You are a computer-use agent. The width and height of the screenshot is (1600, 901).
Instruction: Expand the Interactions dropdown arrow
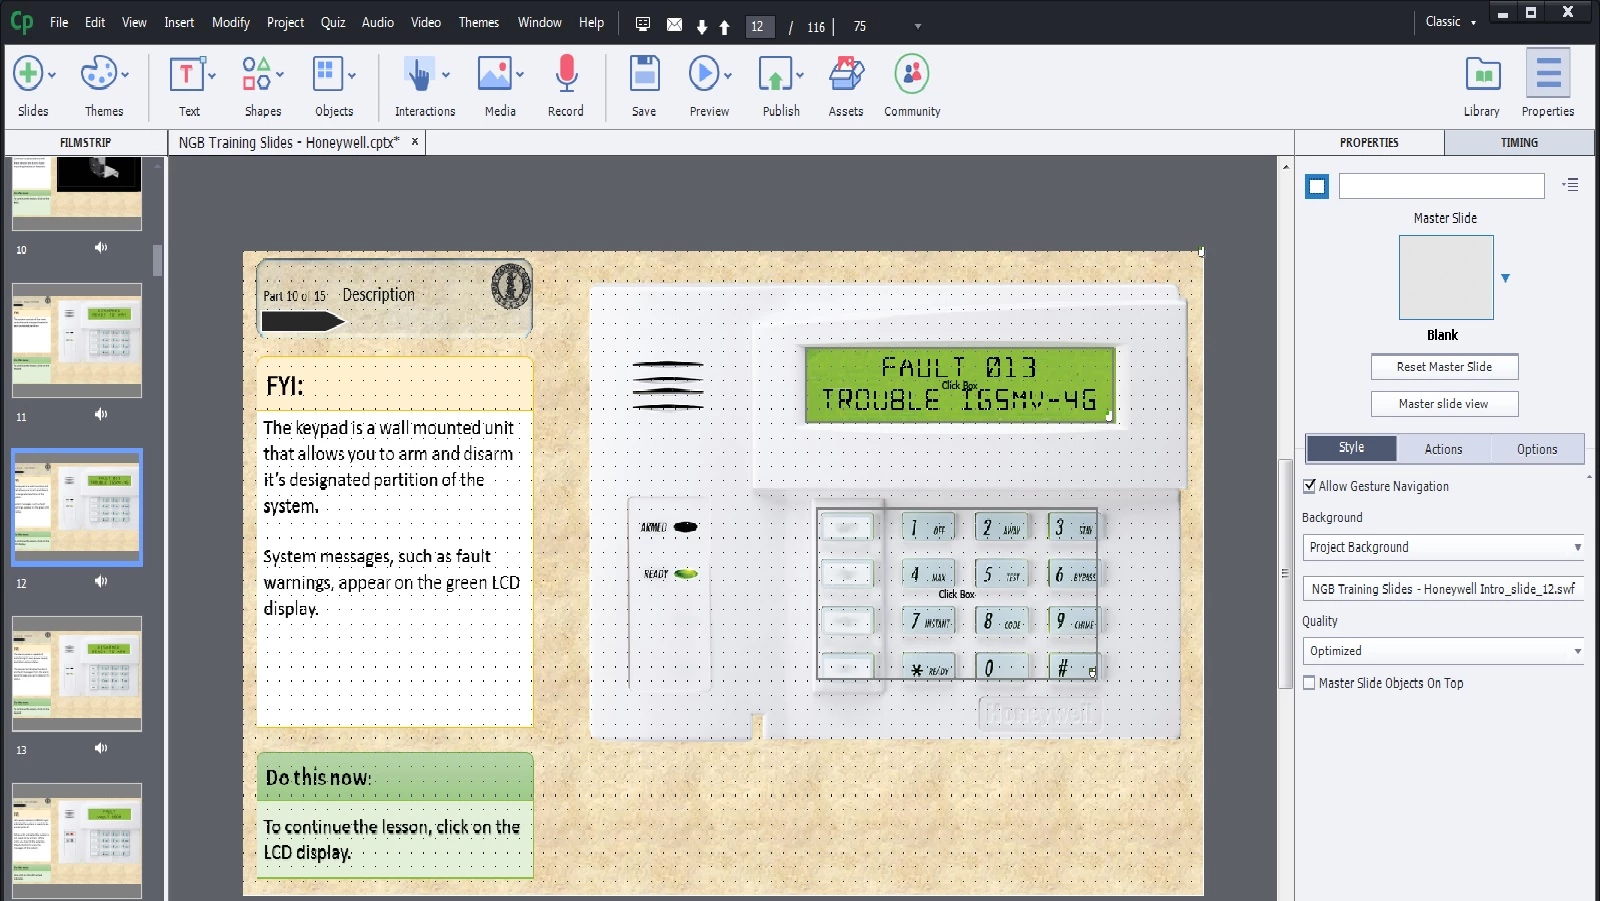tap(446, 75)
